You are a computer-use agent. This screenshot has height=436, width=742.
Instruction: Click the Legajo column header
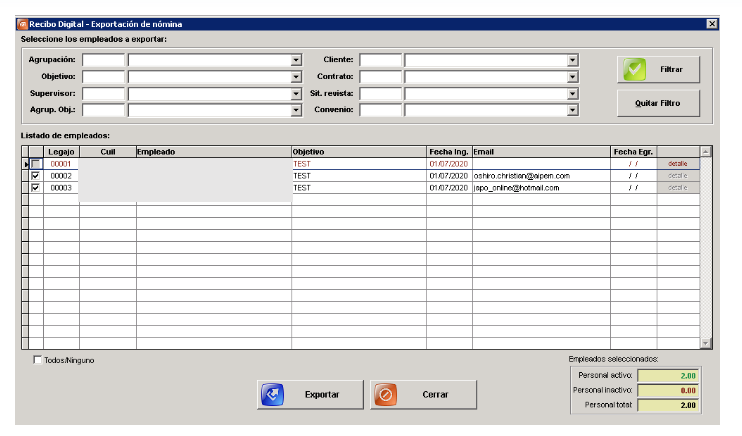62,152
